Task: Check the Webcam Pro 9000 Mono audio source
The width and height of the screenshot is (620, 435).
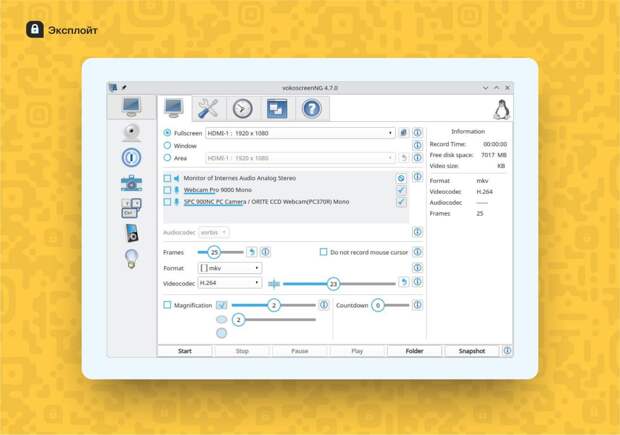Action: click(167, 189)
